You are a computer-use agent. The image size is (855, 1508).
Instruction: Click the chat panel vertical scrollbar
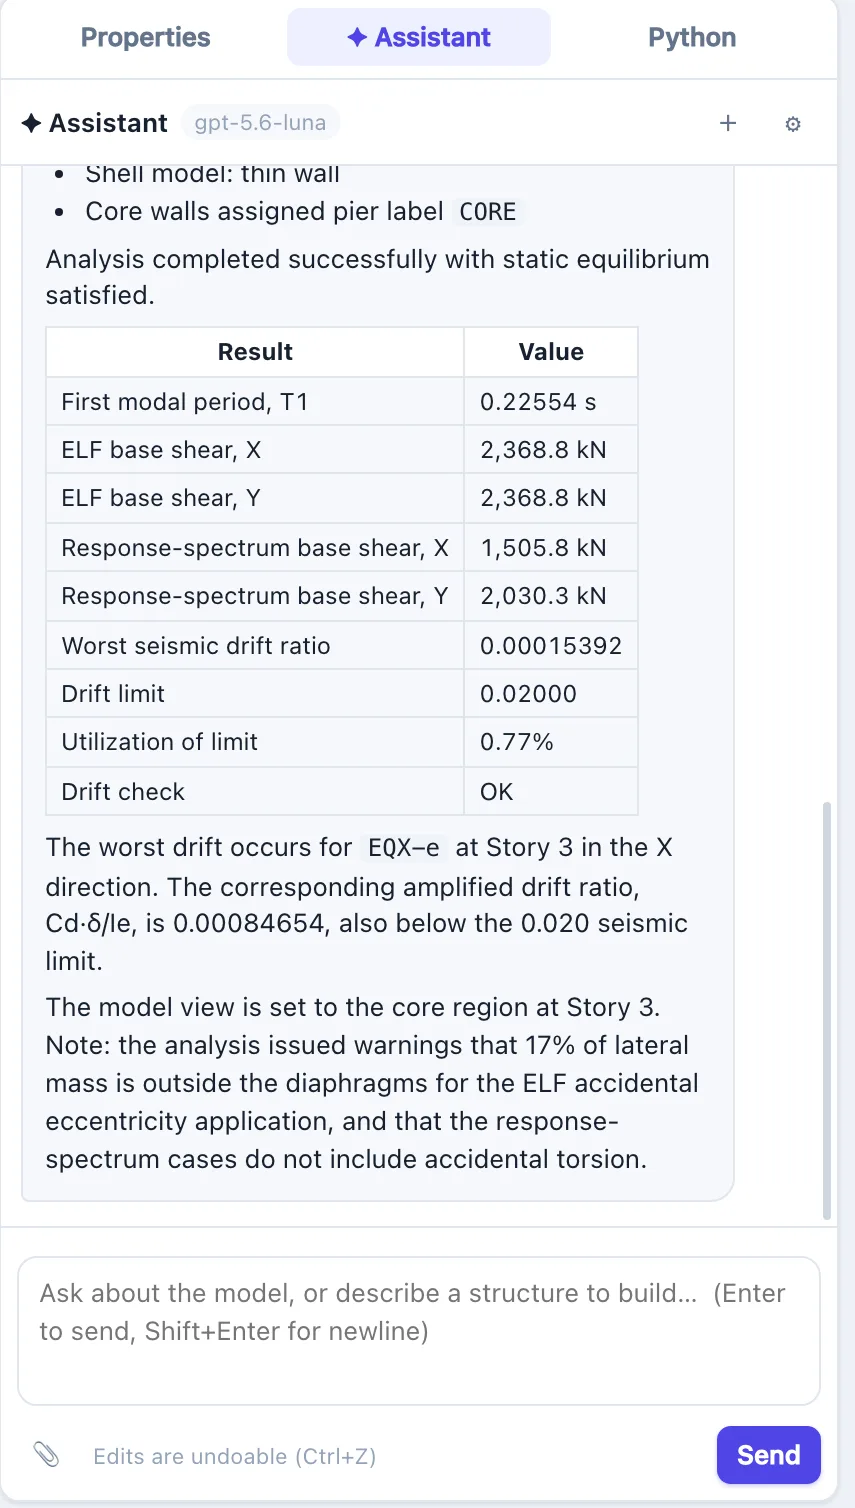826,1010
